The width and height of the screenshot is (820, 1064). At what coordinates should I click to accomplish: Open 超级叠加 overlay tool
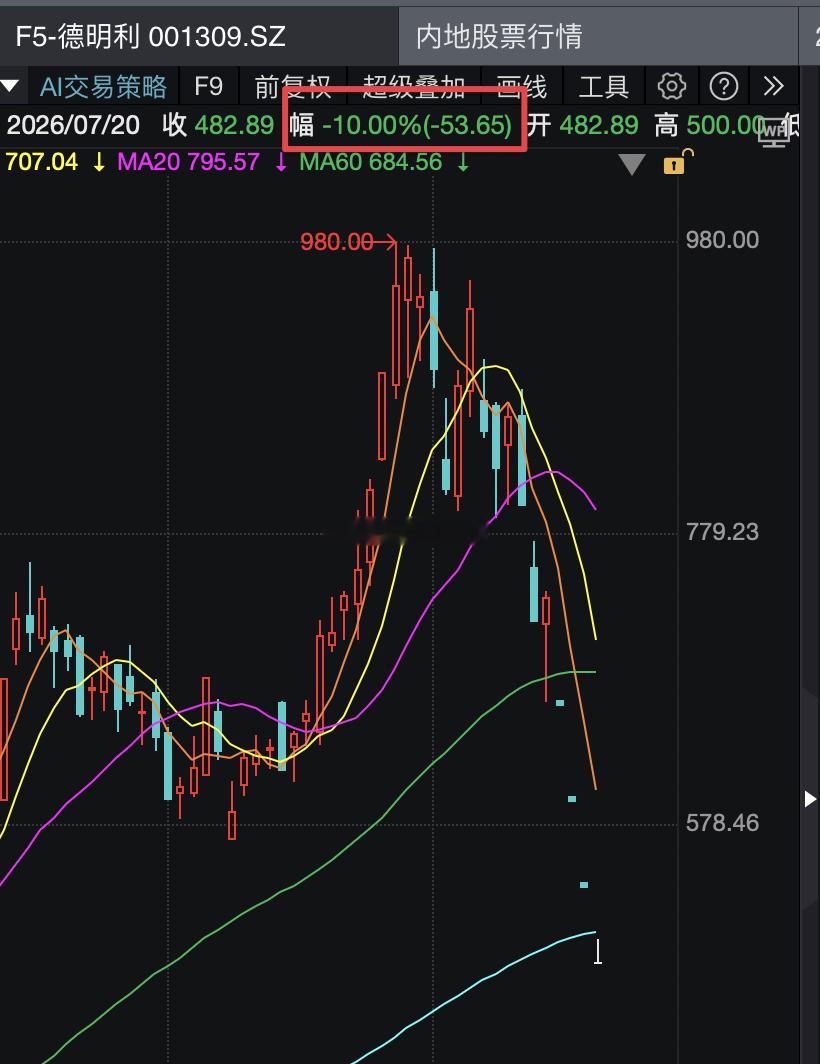(413, 86)
